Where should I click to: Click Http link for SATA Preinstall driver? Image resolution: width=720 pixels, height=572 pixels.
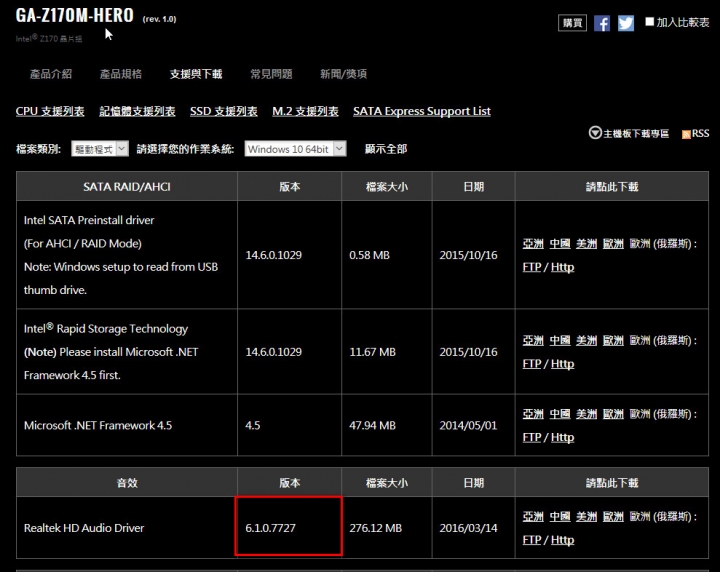pos(562,267)
